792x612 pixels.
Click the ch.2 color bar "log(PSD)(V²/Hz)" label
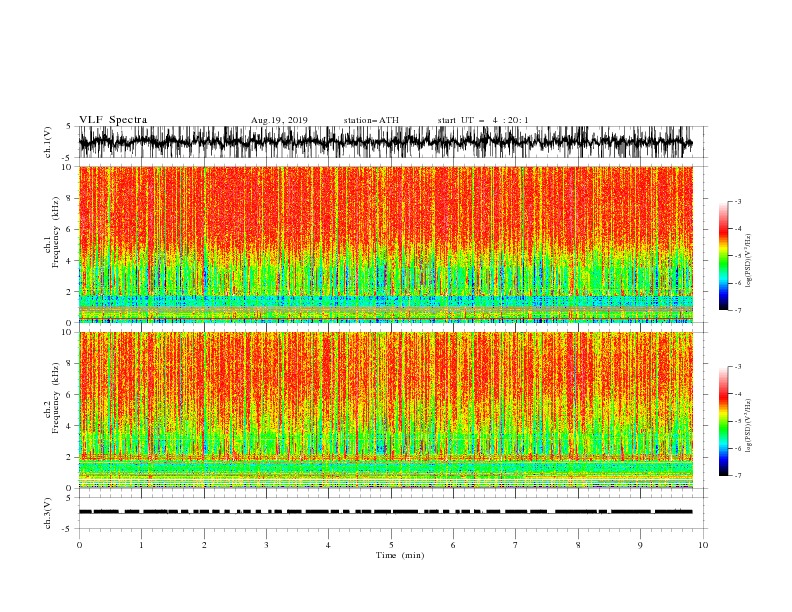pos(748,425)
